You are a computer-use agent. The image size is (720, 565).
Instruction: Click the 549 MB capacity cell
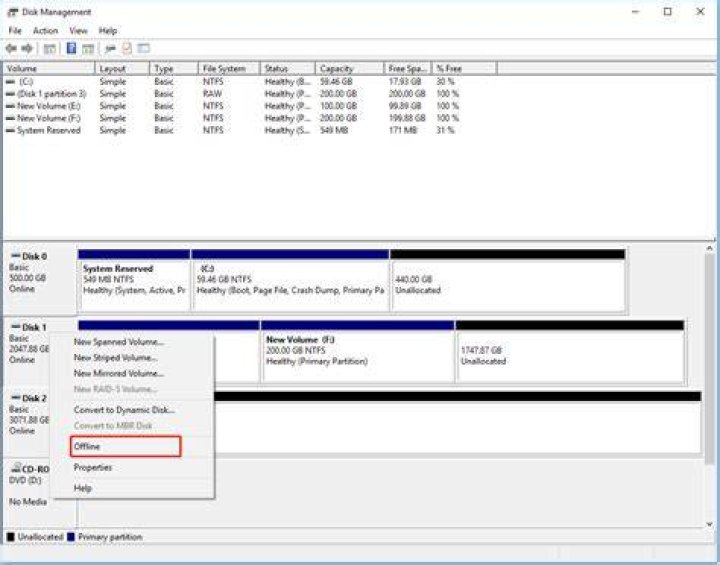pos(334,130)
